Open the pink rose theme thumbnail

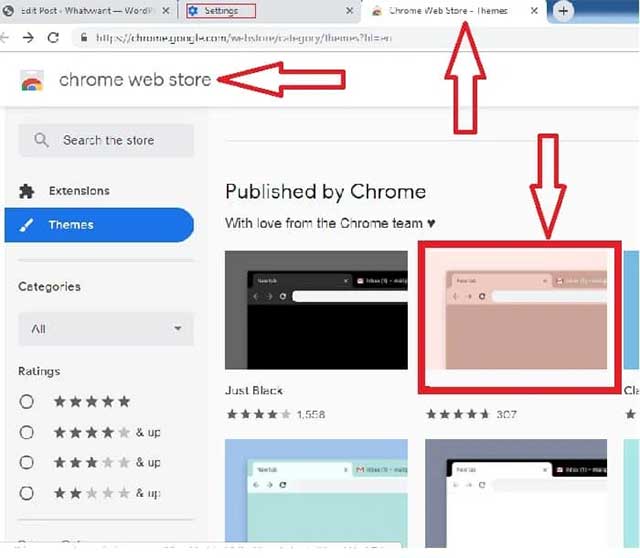pyautogui.click(x=516, y=310)
